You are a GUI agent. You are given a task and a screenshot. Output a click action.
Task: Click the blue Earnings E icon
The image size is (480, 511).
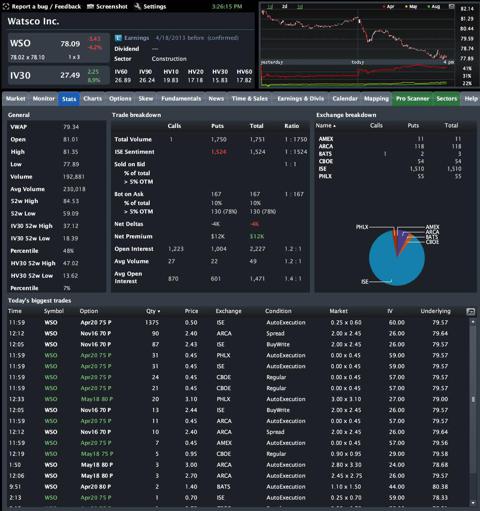(x=118, y=38)
